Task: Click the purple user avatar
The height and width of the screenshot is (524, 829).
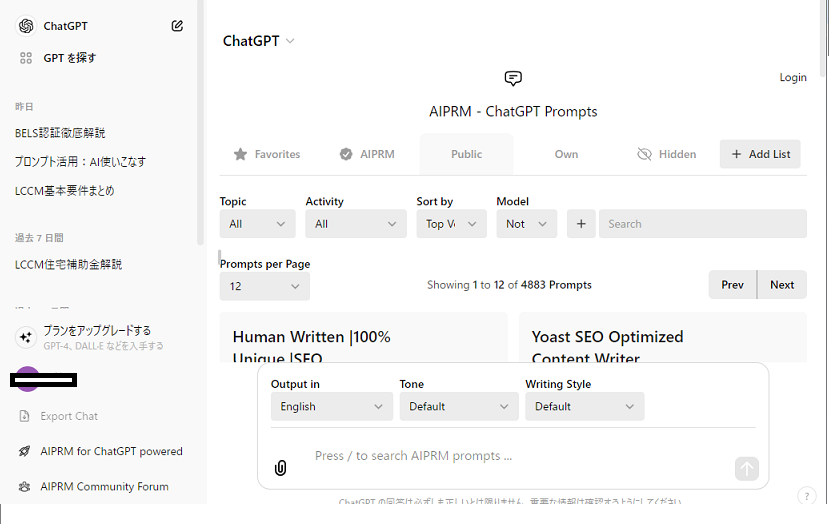Action: (27, 379)
